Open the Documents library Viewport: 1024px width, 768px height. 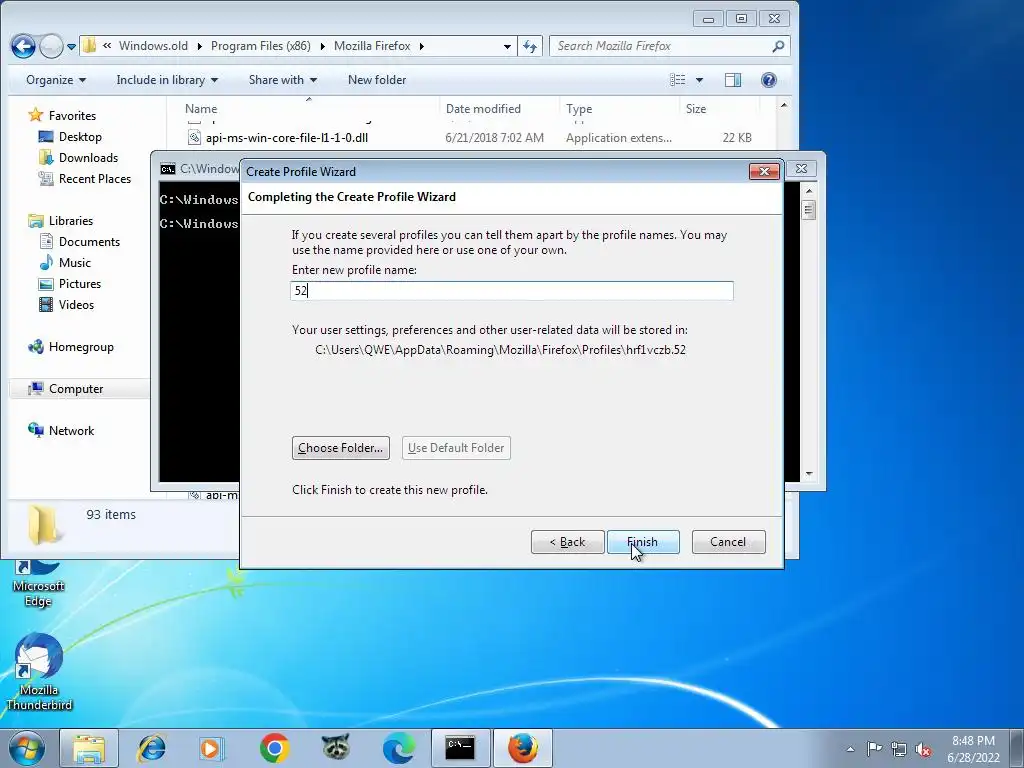tap(89, 242)
